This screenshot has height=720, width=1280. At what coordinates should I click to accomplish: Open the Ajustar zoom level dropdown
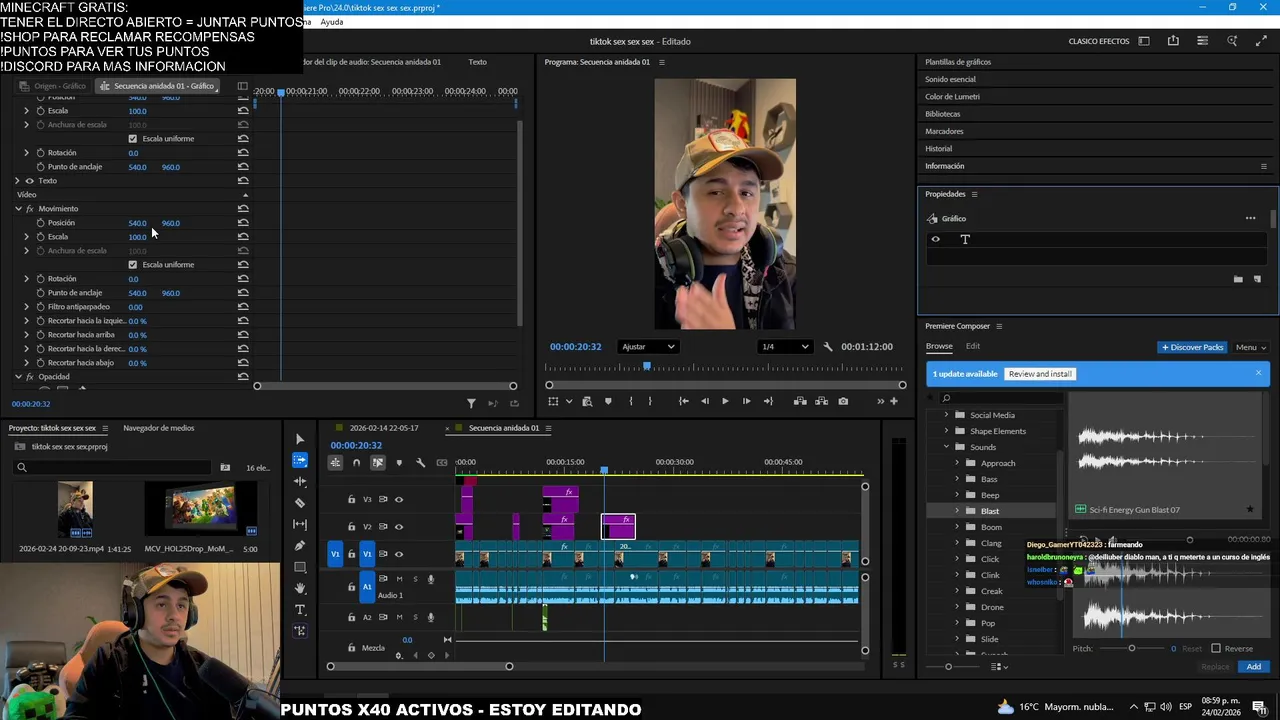click(648, 347)
